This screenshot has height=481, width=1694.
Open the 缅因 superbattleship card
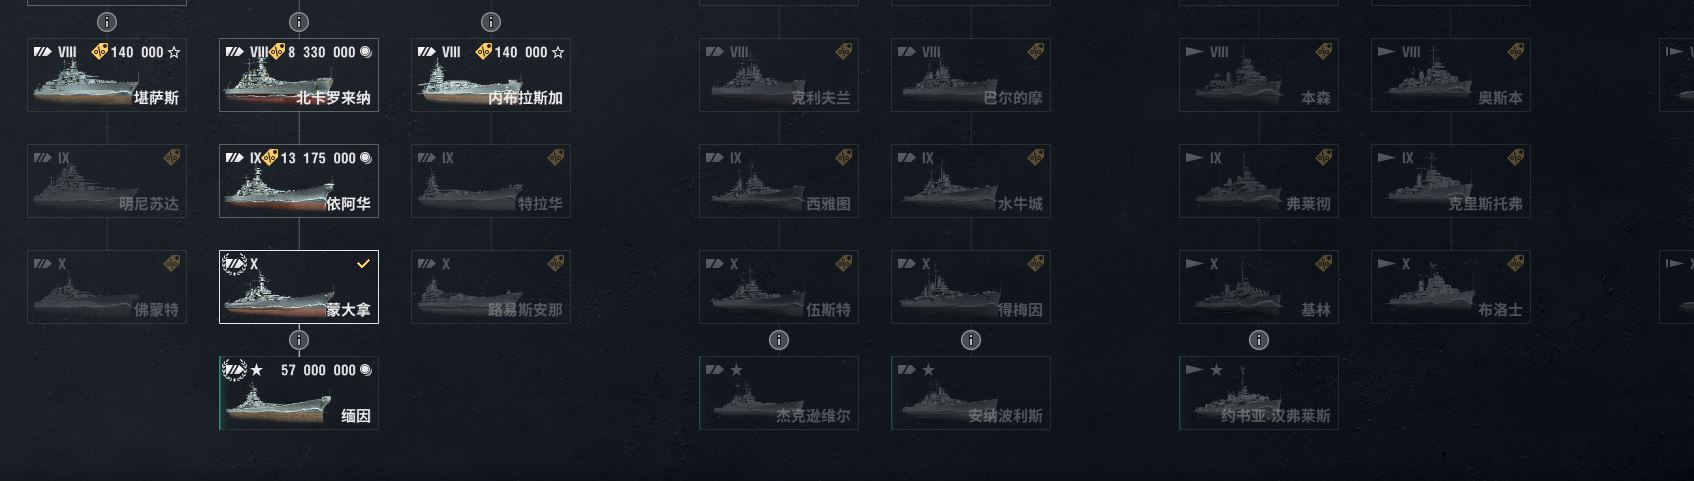pyautogui.click(x=299, y=393)
